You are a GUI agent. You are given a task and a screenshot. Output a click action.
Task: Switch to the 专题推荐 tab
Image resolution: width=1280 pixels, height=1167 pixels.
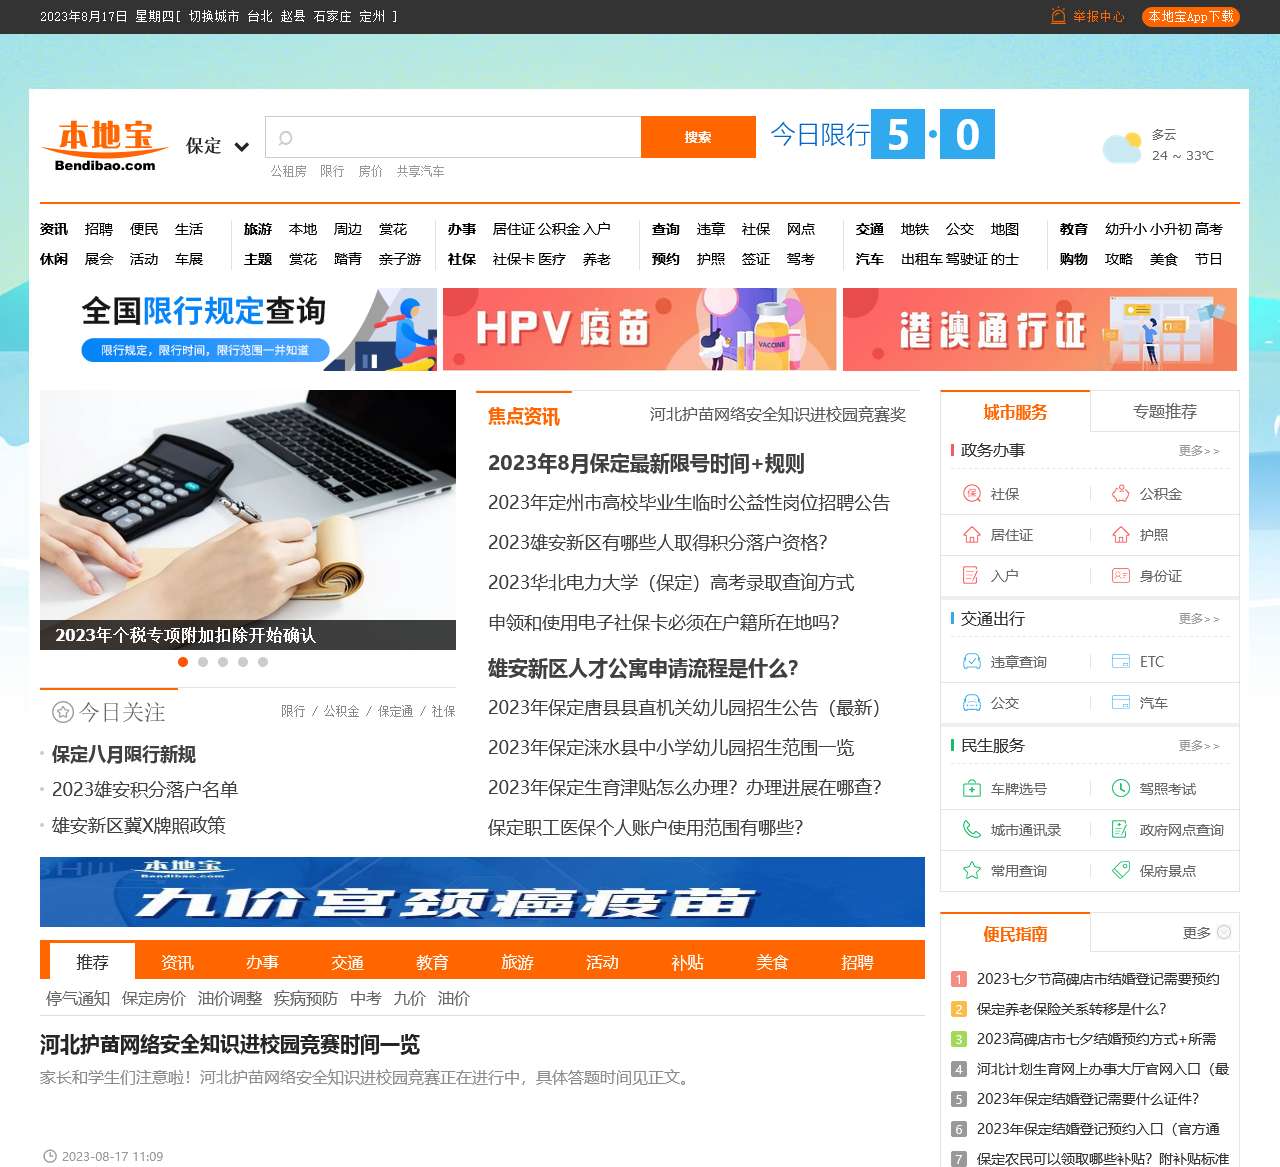[1165, 411]
